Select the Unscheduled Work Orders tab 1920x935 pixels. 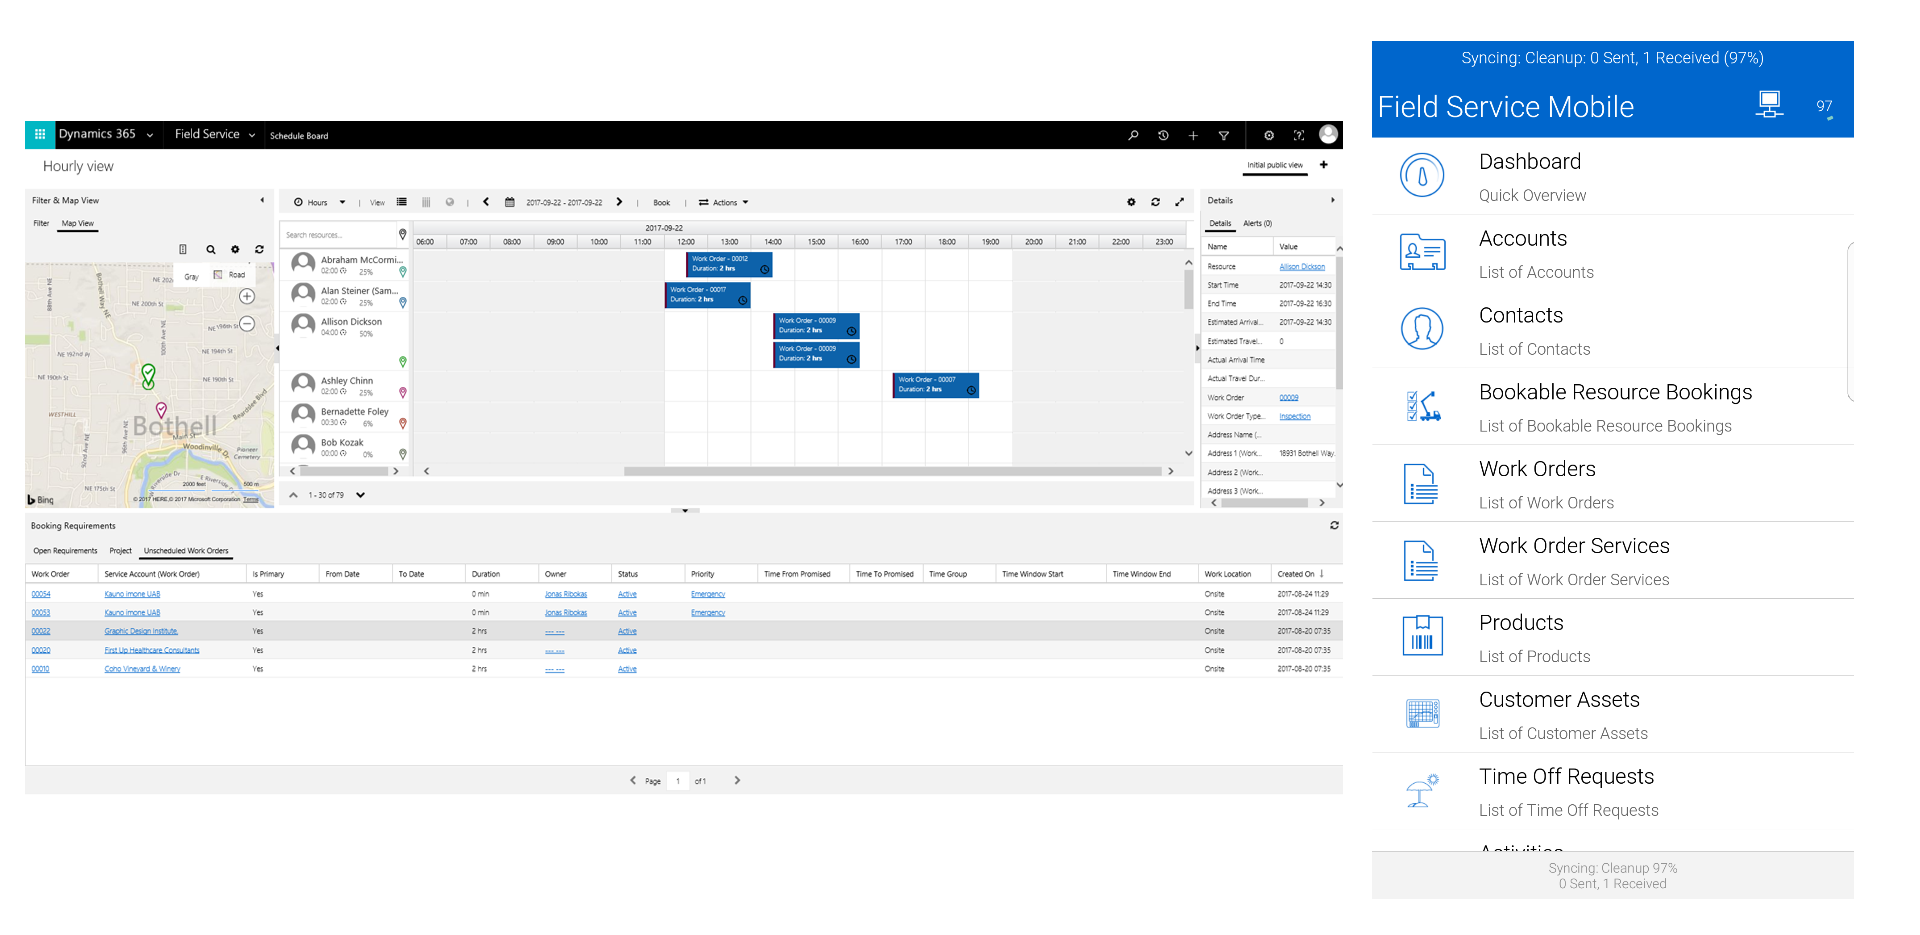(x=186, y=551)
